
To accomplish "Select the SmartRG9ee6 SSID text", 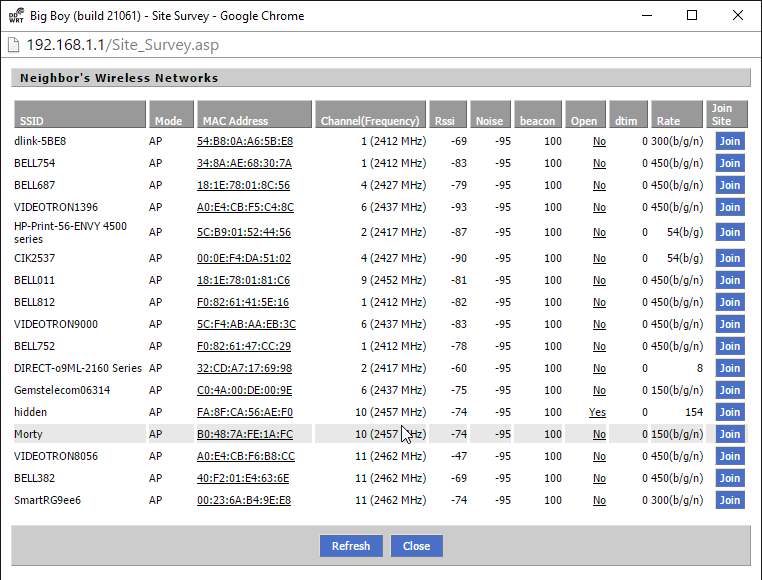I will [x=48, y=500].
